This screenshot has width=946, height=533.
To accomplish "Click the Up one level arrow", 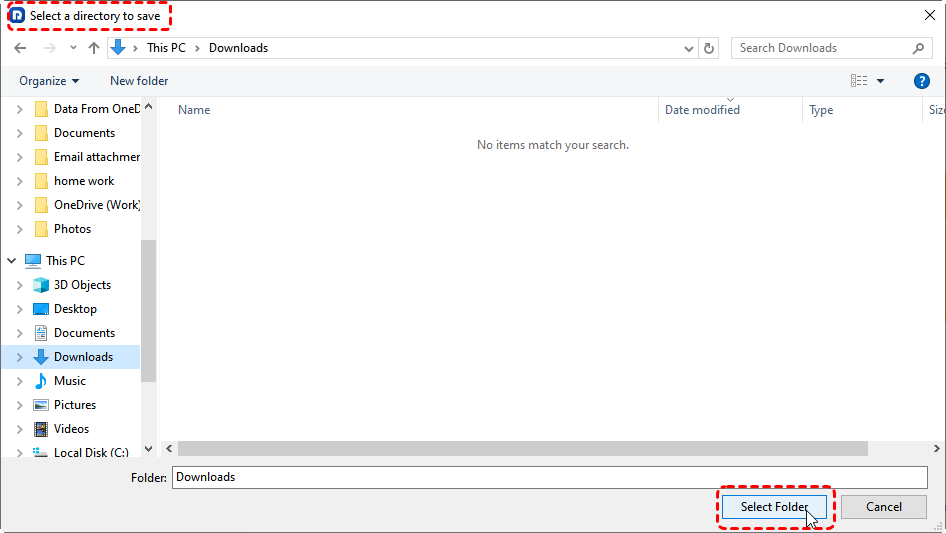I will pyautogui.click(x=94, y=48).
